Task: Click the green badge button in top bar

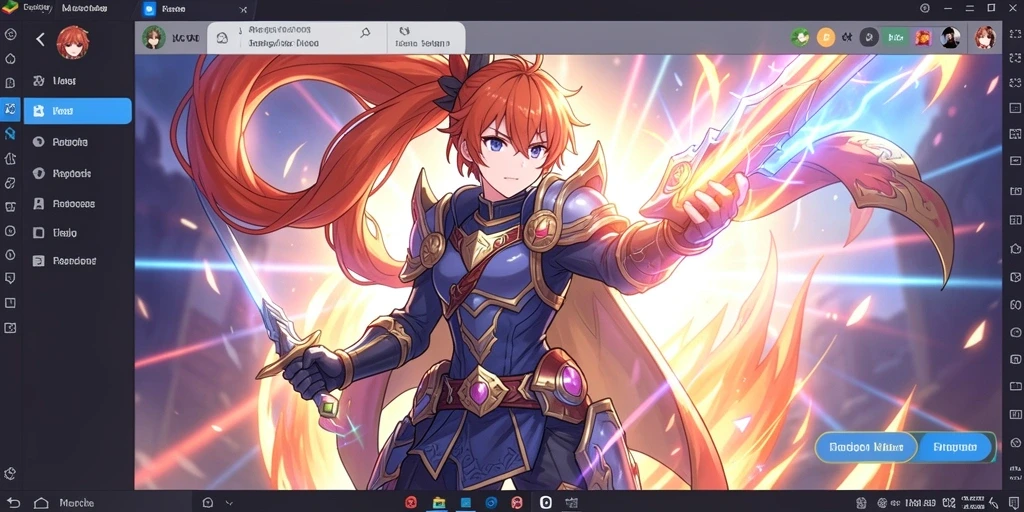Action: pyautogui.click(x=895, y=37)
